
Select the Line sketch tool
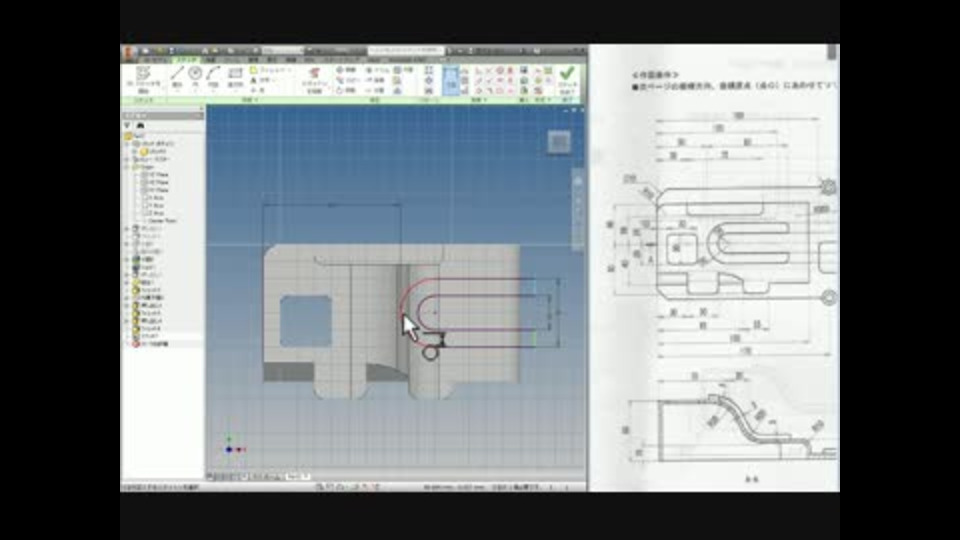tap(178, 78)
